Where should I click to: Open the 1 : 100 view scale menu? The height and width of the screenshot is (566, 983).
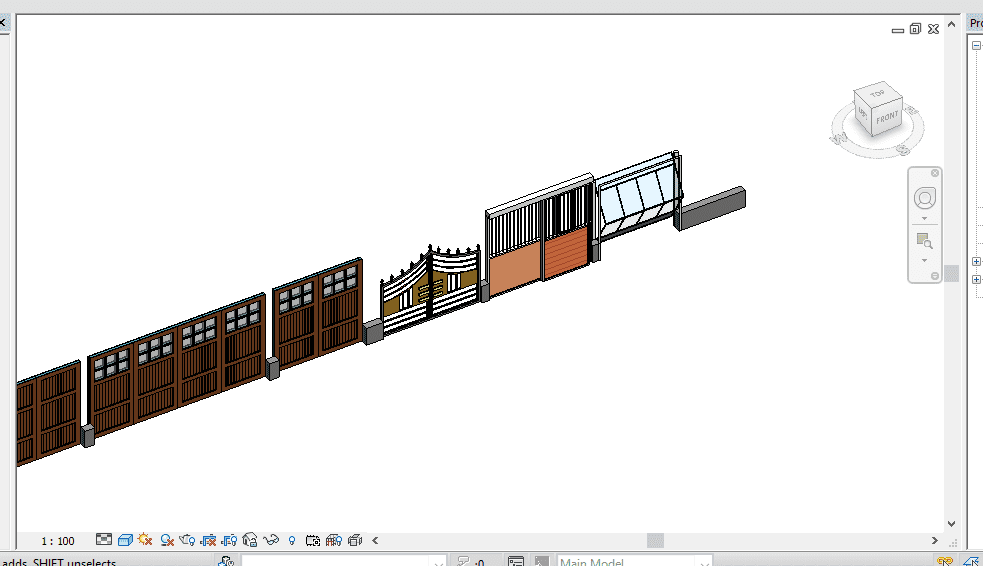(57, 541)
